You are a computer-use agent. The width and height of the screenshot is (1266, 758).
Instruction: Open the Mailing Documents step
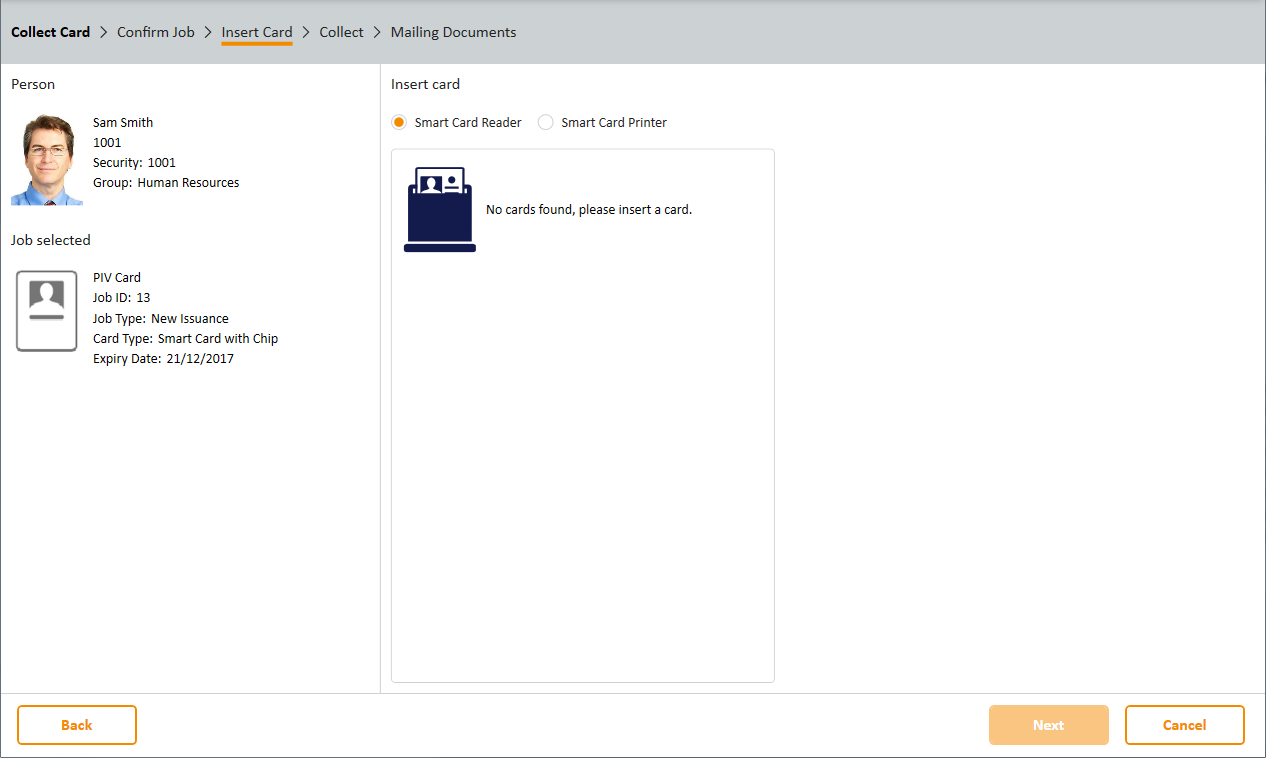[453, 32]
